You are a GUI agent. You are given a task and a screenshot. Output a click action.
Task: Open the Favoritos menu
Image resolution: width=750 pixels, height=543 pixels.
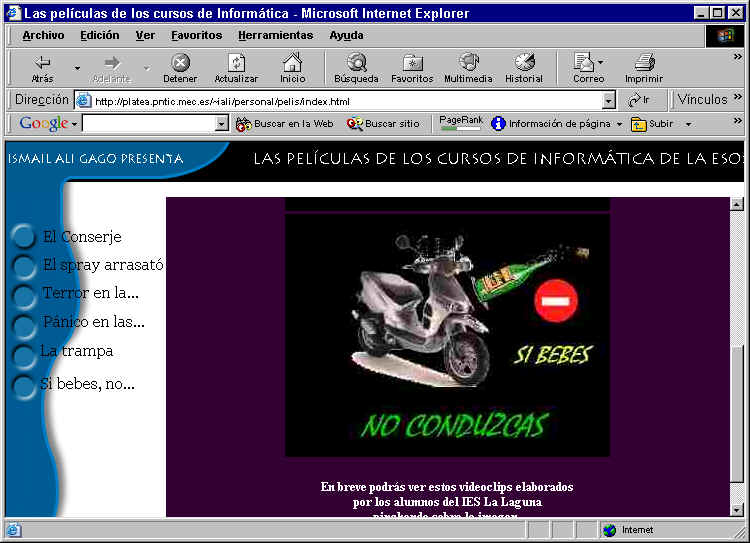pyautogui.click(x=197, y=35)
